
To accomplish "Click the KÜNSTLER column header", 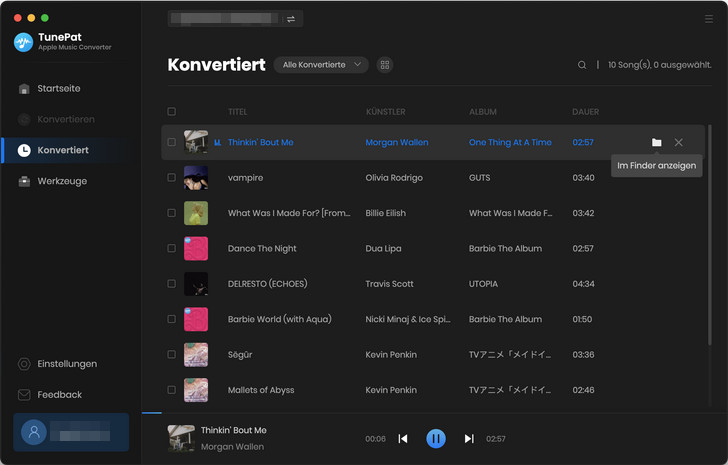I will pos(385,112).
